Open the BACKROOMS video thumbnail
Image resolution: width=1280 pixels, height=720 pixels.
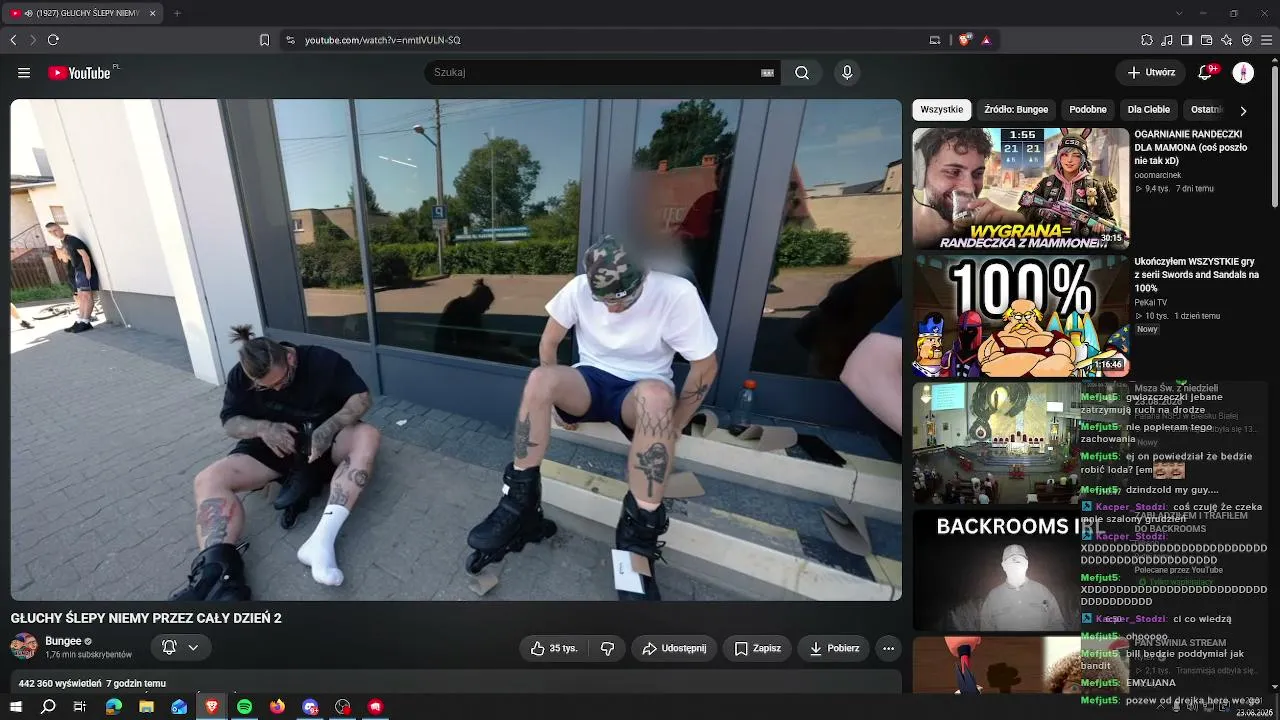point(996,570)
